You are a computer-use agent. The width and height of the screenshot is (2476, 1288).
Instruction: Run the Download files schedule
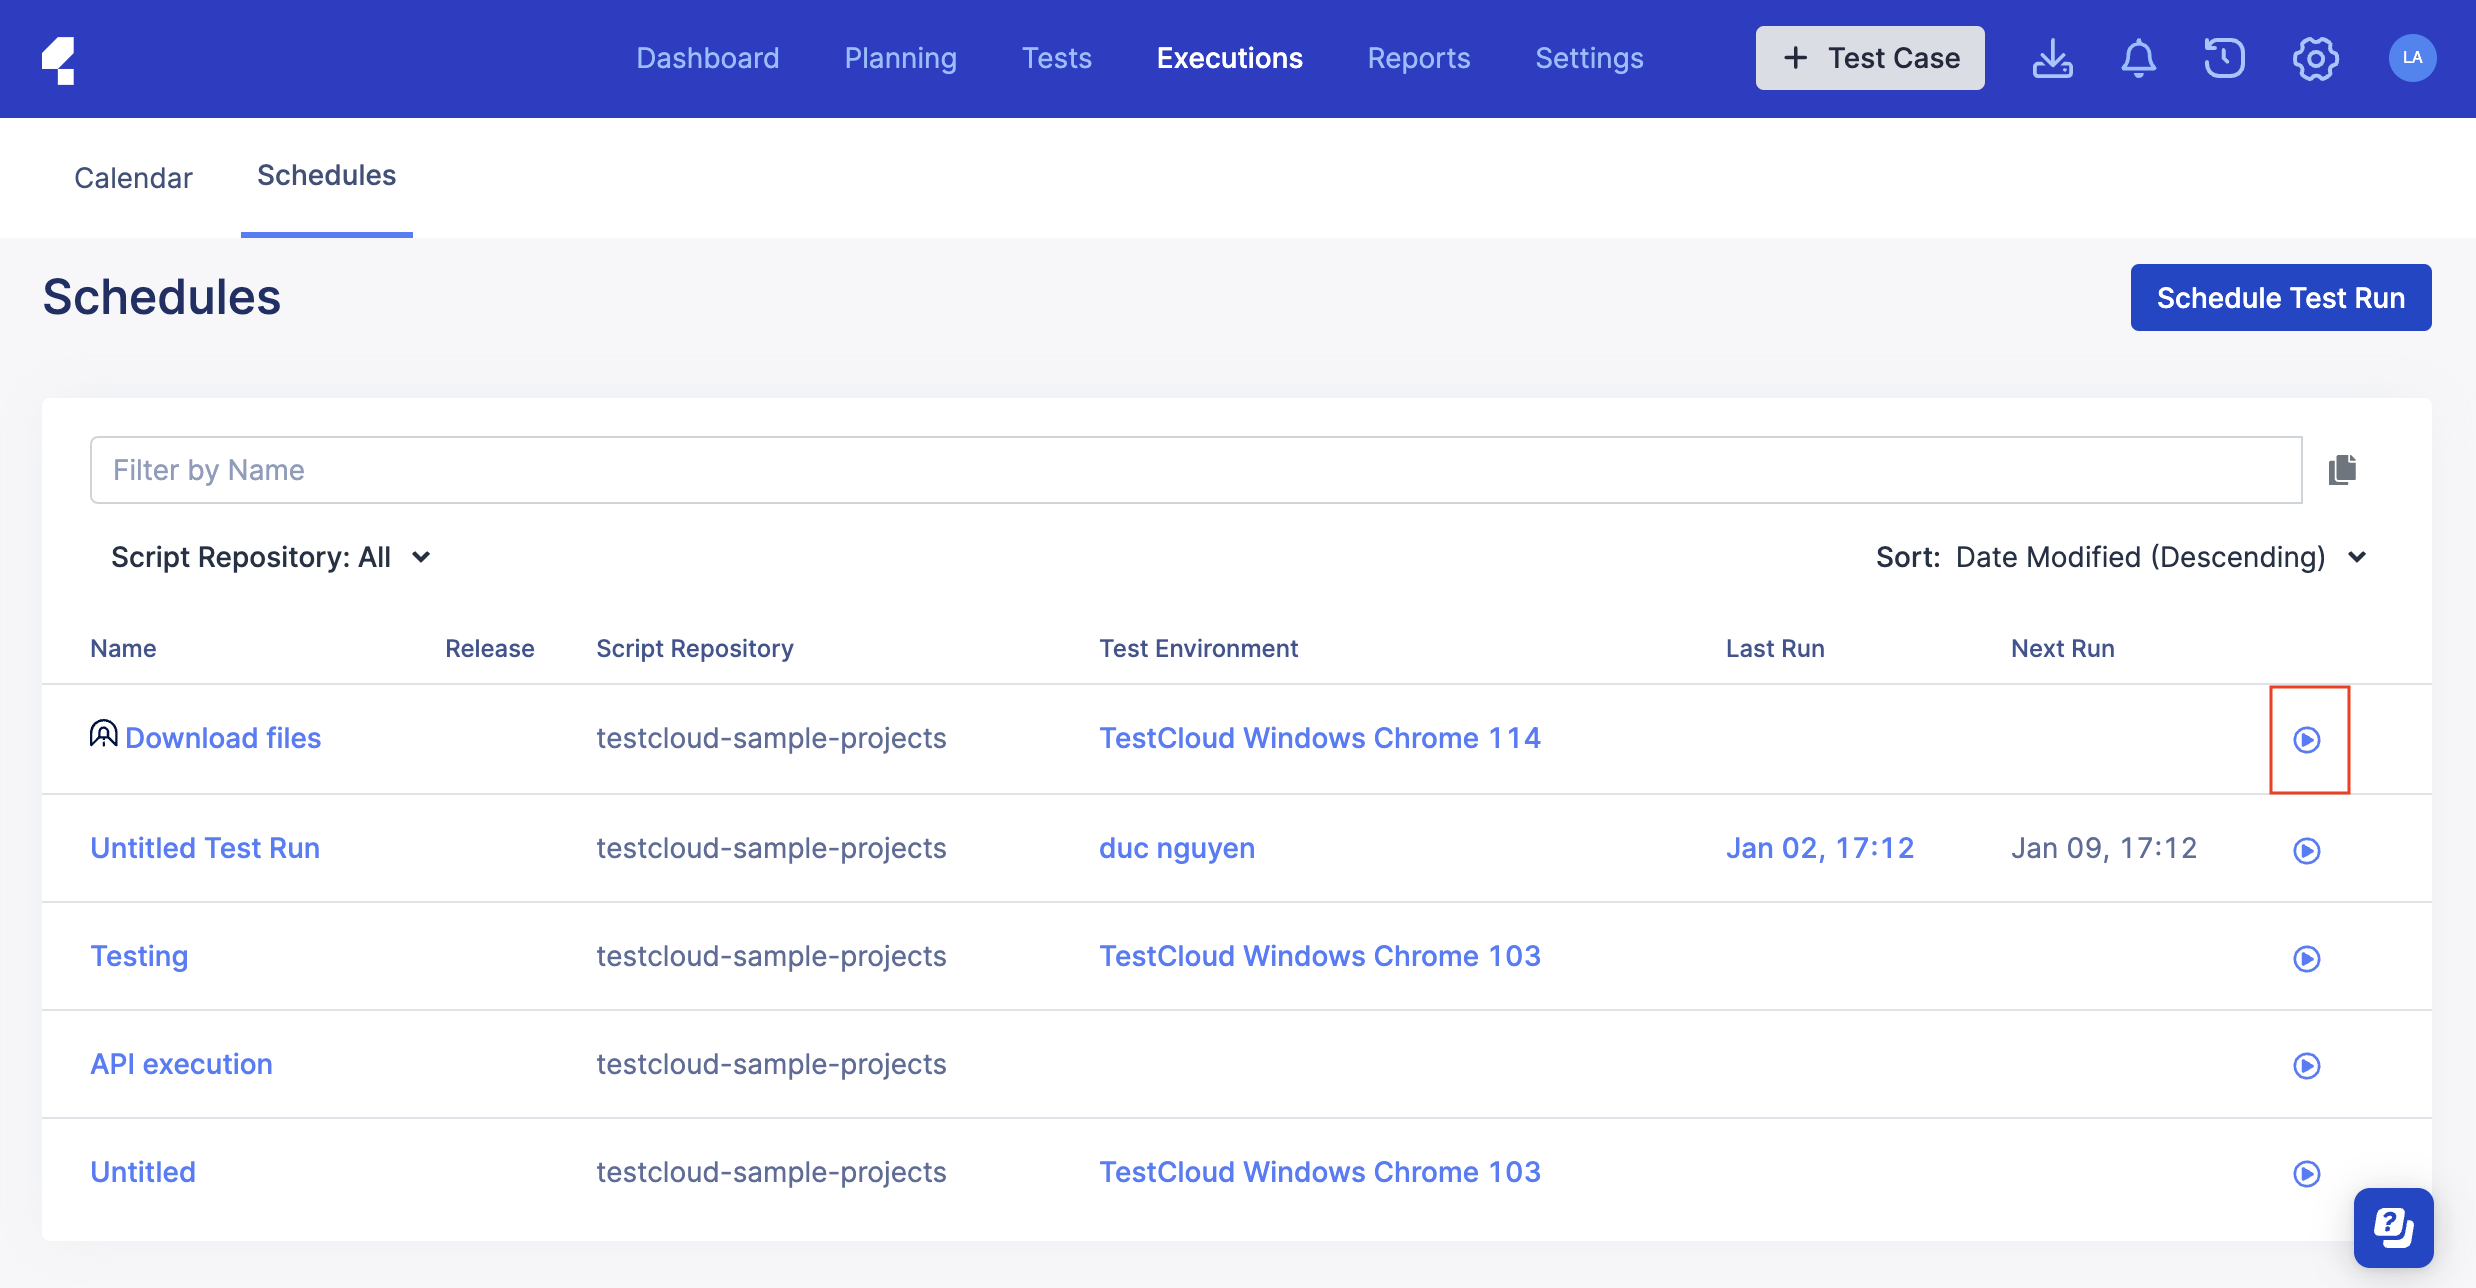[2309, 739]
